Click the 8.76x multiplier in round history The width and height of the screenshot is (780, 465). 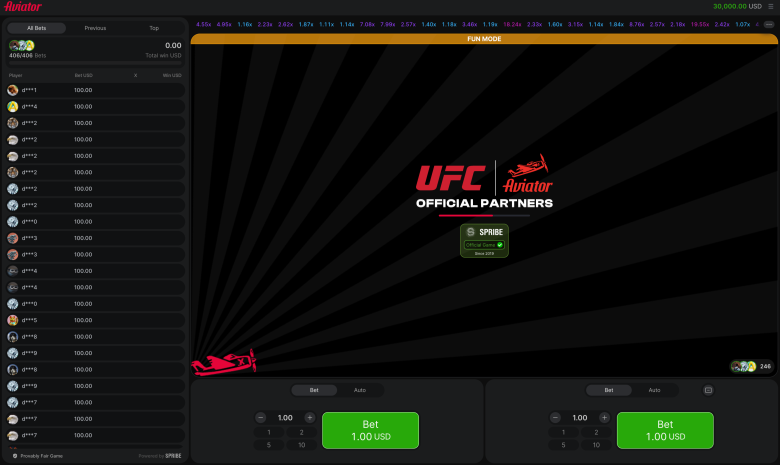pos(637,24)
